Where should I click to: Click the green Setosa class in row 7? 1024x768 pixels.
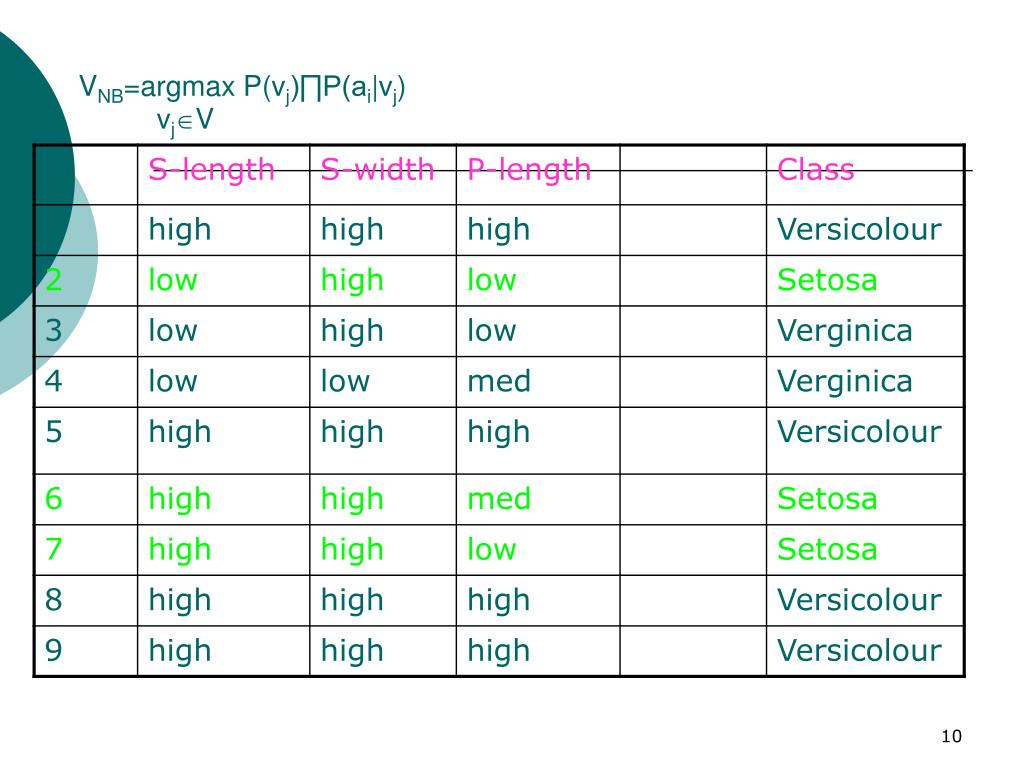coord(827,549)
